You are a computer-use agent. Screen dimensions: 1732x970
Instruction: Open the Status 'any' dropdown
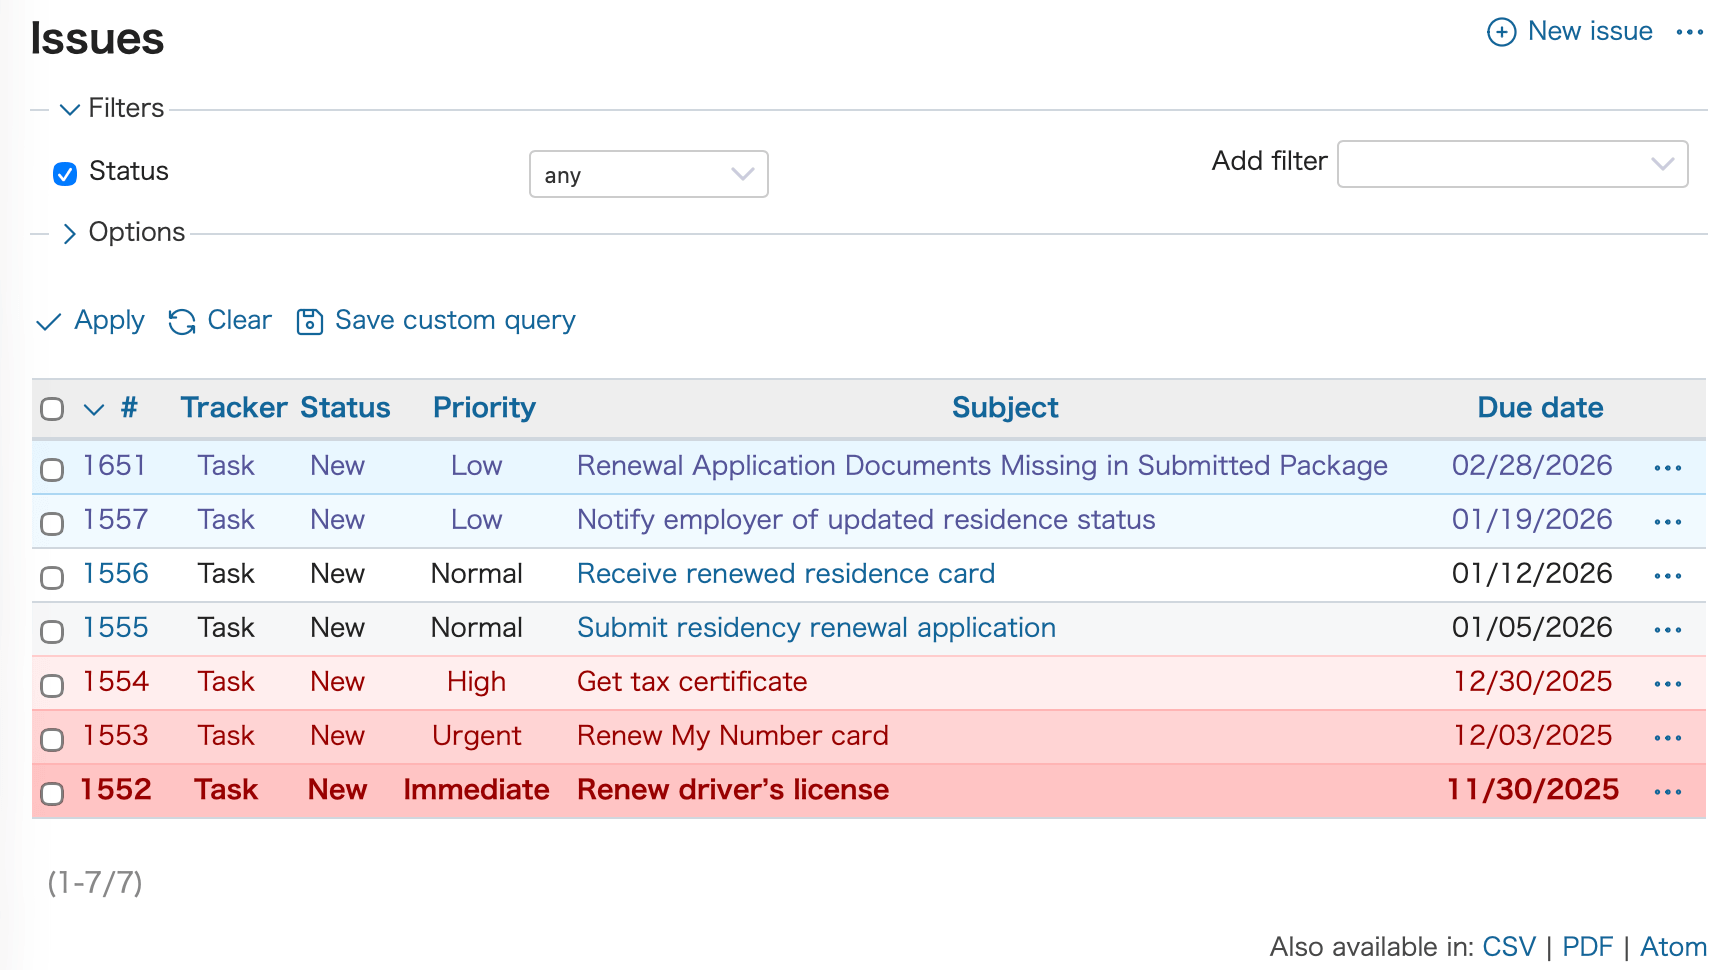pos(648,174)
